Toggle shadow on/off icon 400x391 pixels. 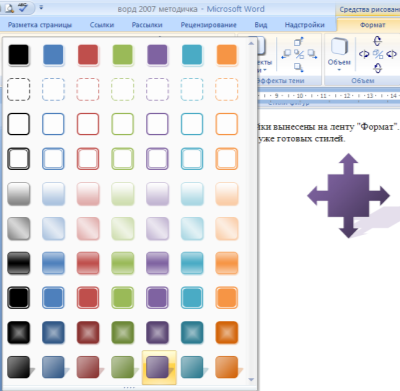[299, 54]
